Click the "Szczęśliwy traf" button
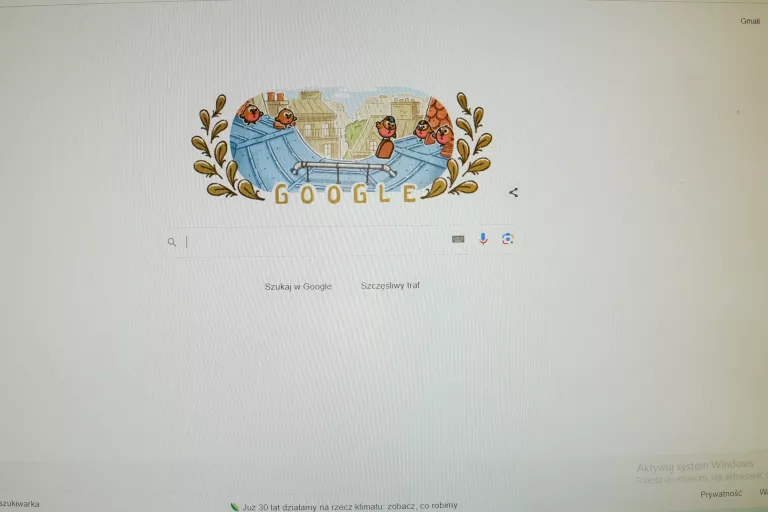The width and height of the screenshot is (768, 512). 390,286
